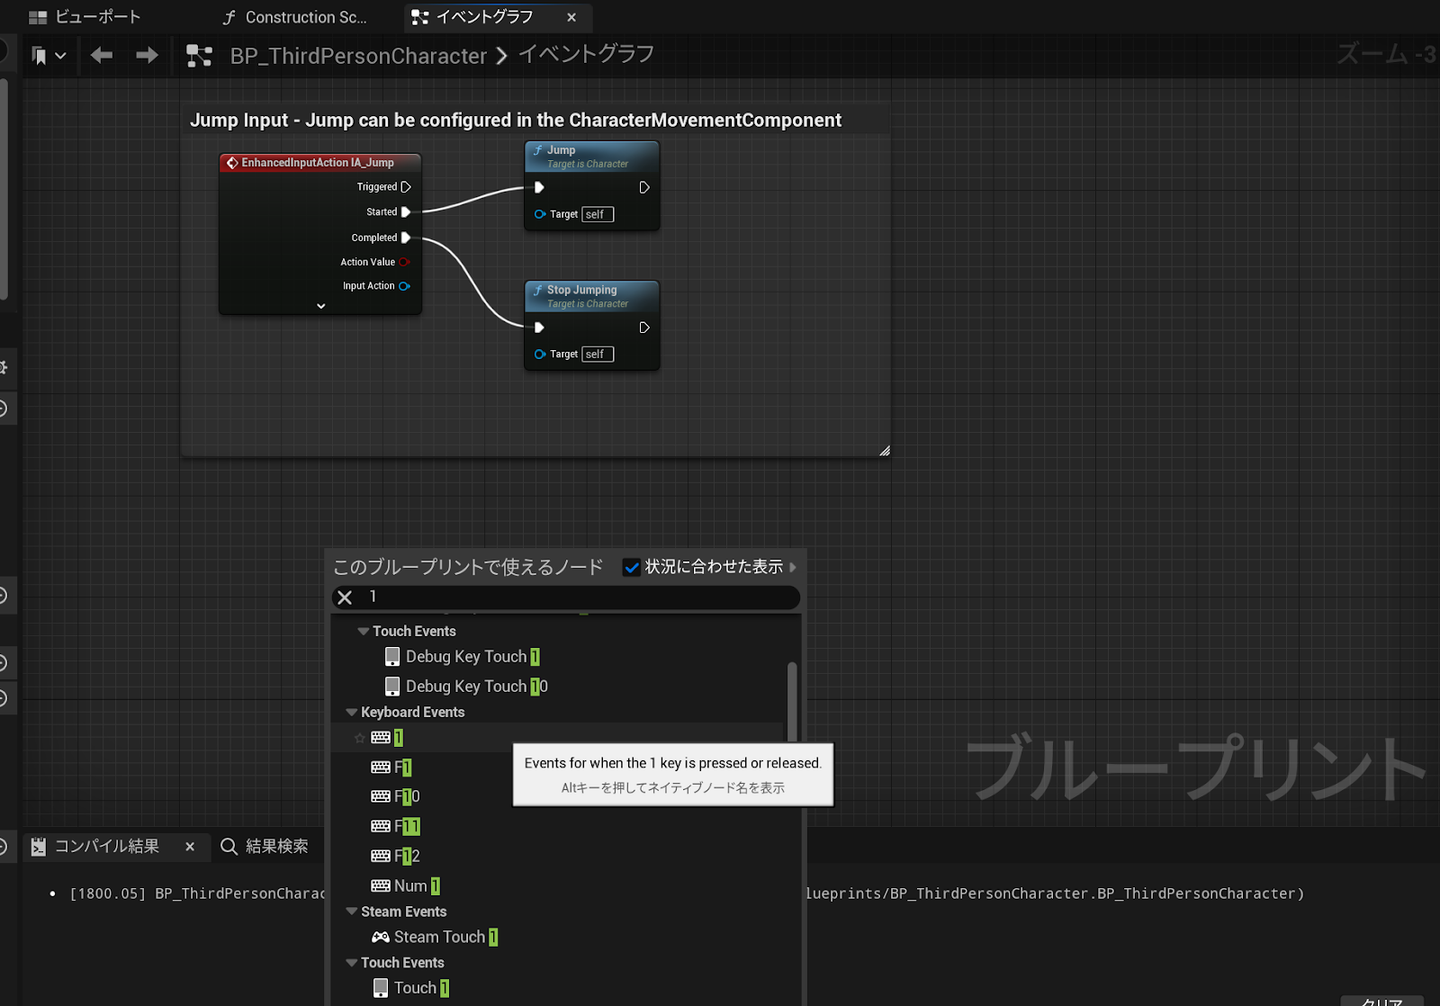
Task: Collapse the Keyboard Events category
Action: (351, 712)
